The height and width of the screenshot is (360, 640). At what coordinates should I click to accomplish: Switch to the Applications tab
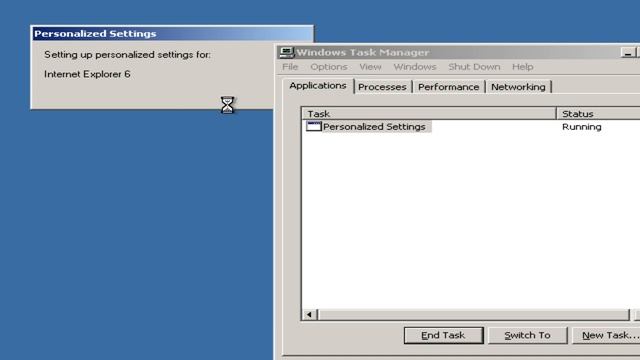(x=318, y=86)
